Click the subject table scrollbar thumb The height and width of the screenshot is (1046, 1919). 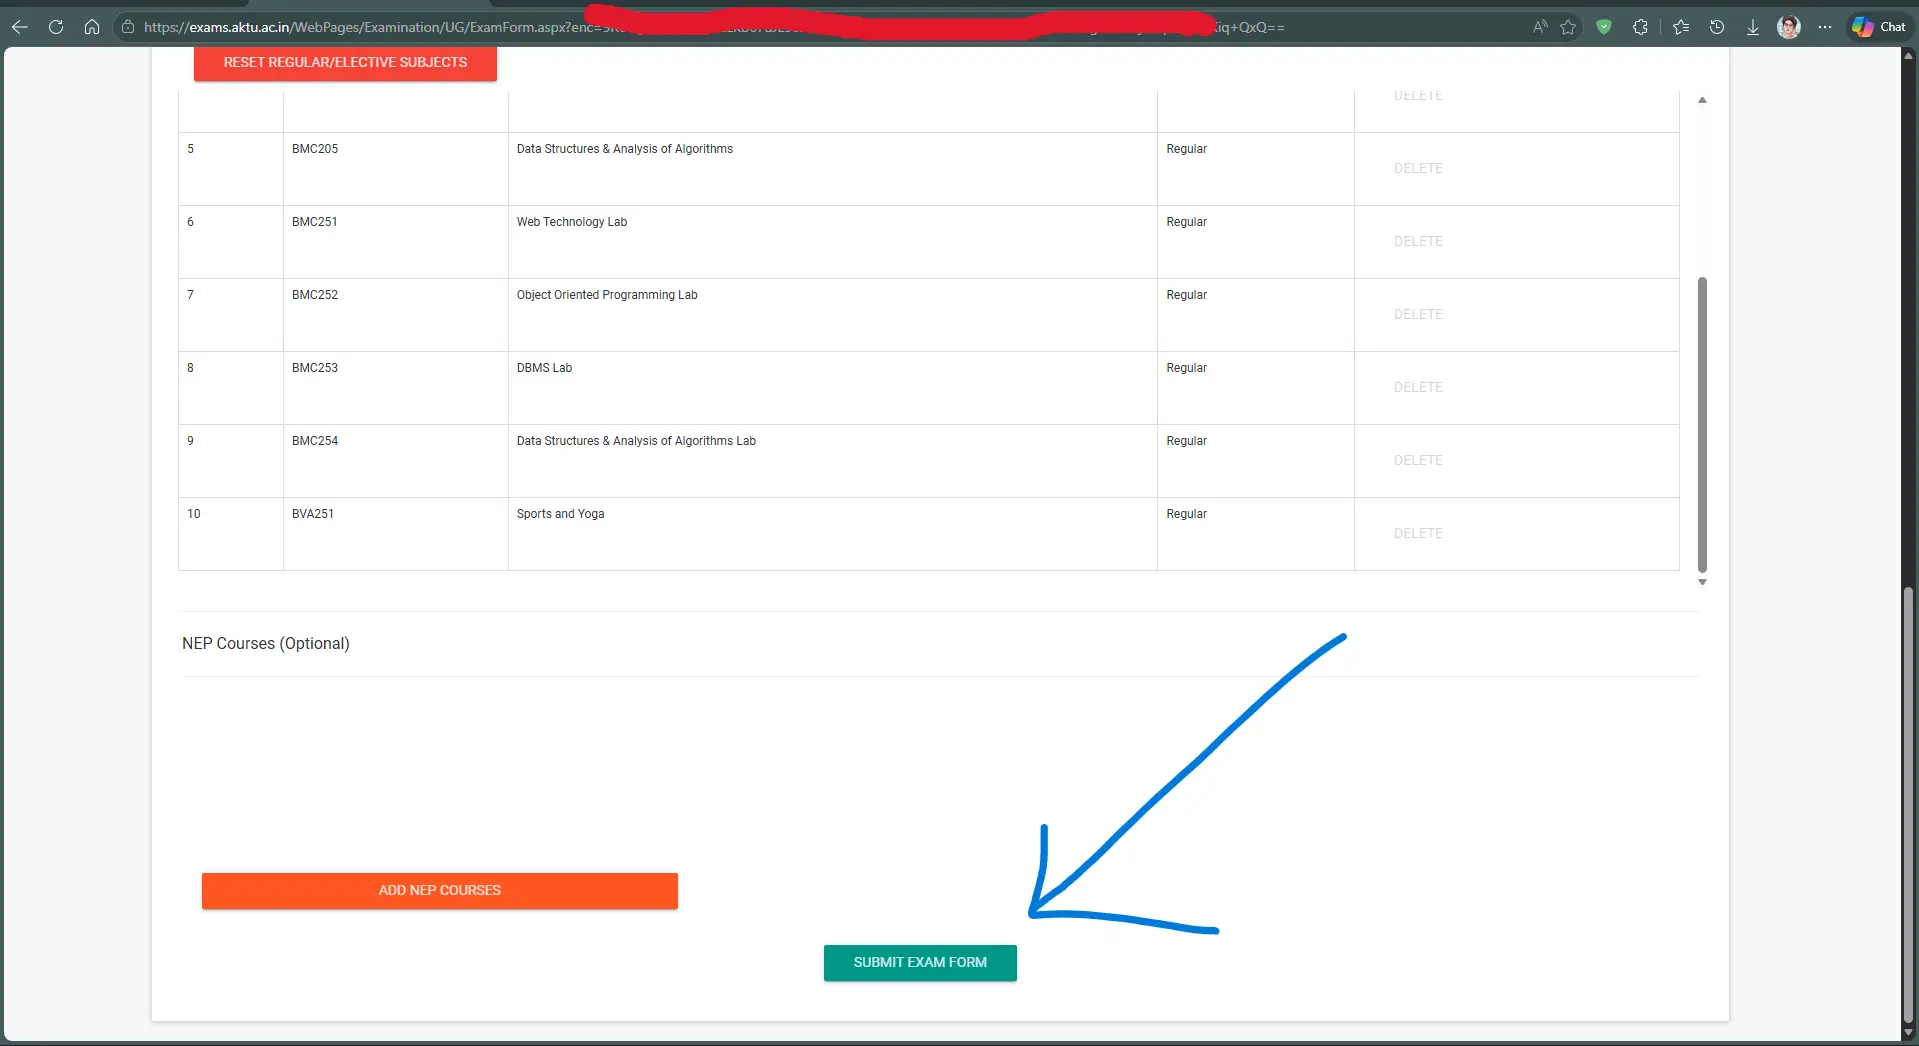tap(1702, 424)
